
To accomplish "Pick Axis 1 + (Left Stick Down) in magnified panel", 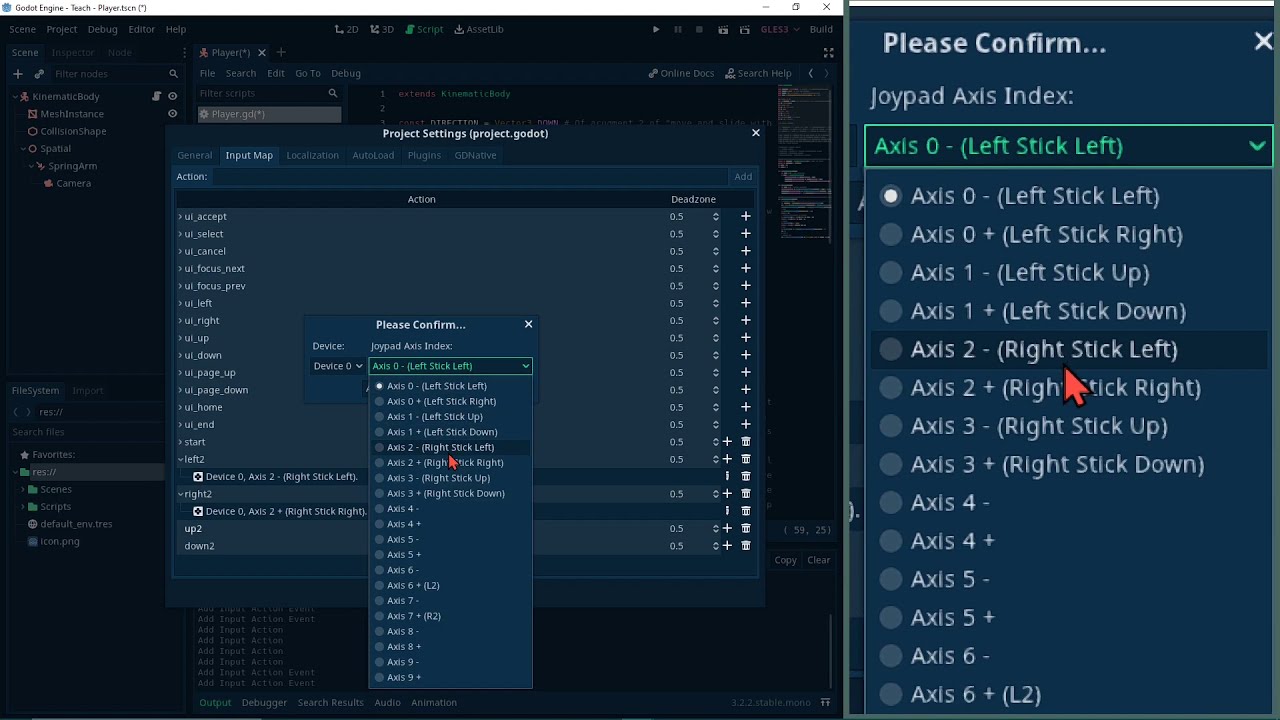I will [1034, 311].
